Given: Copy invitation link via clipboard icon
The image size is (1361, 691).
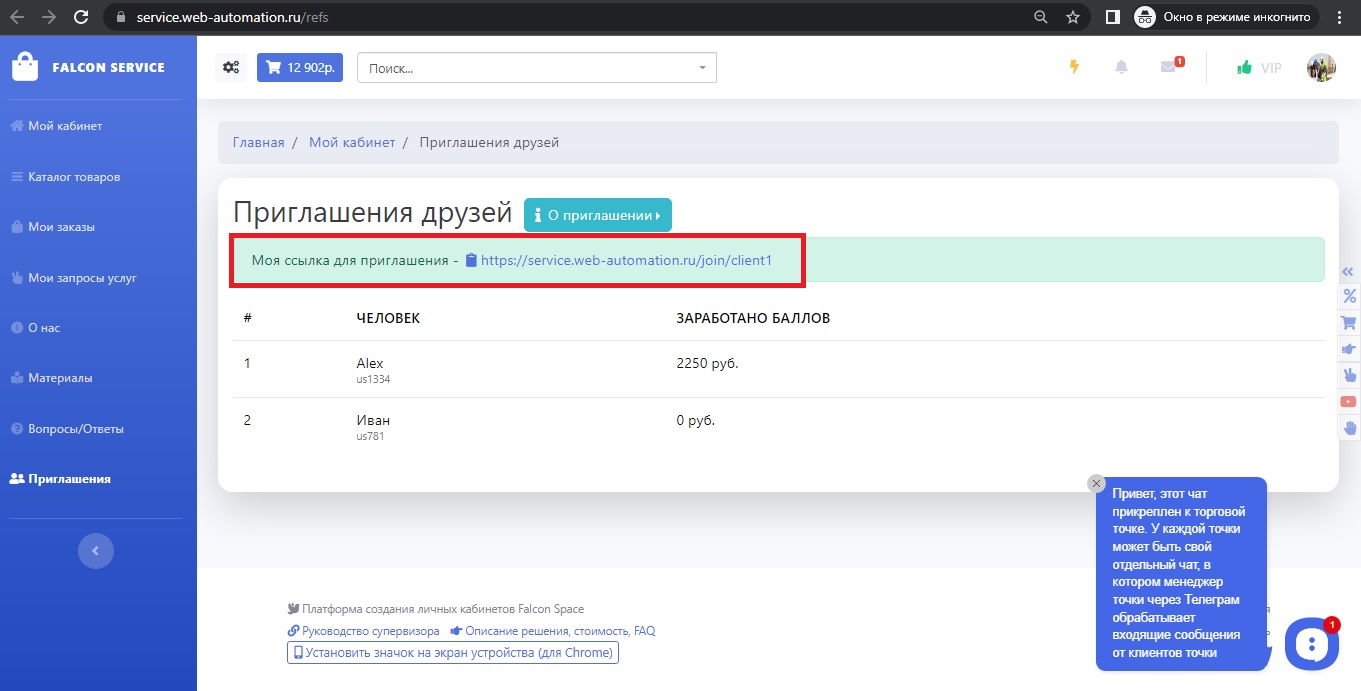Looking at the screenshot, I should point(471,260).
